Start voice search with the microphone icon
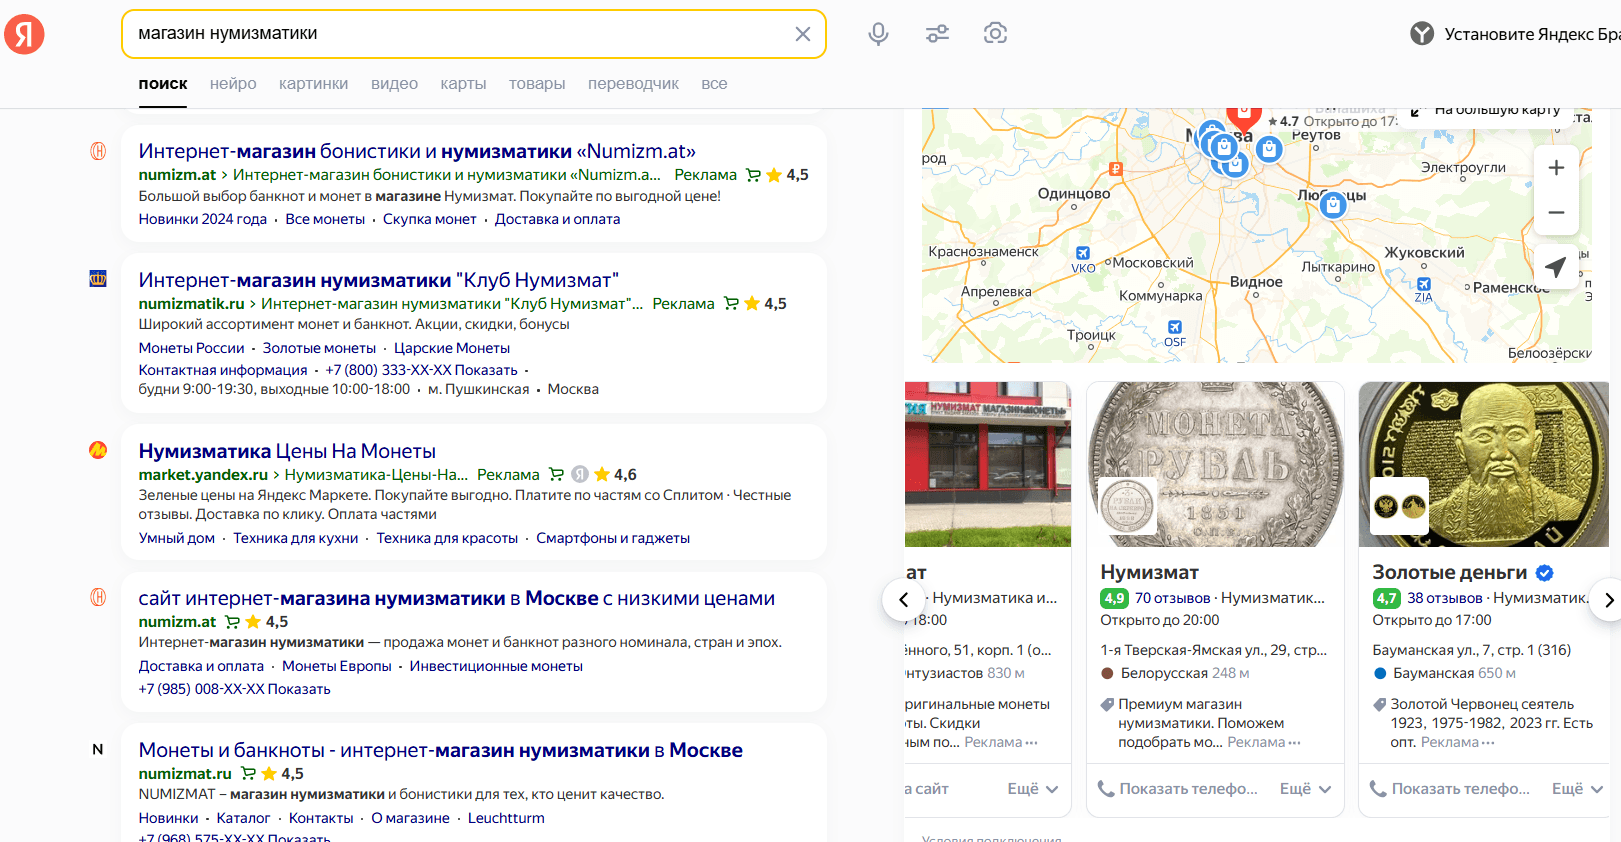1621x842 pixels. point(878,34)
